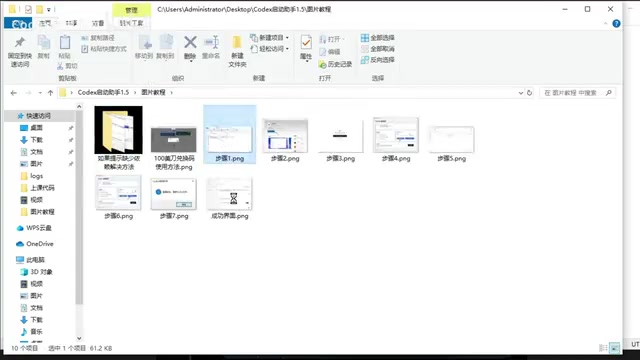Collapse the ribbon using the chevron
640x360 pixels.
tap(605, 24)
